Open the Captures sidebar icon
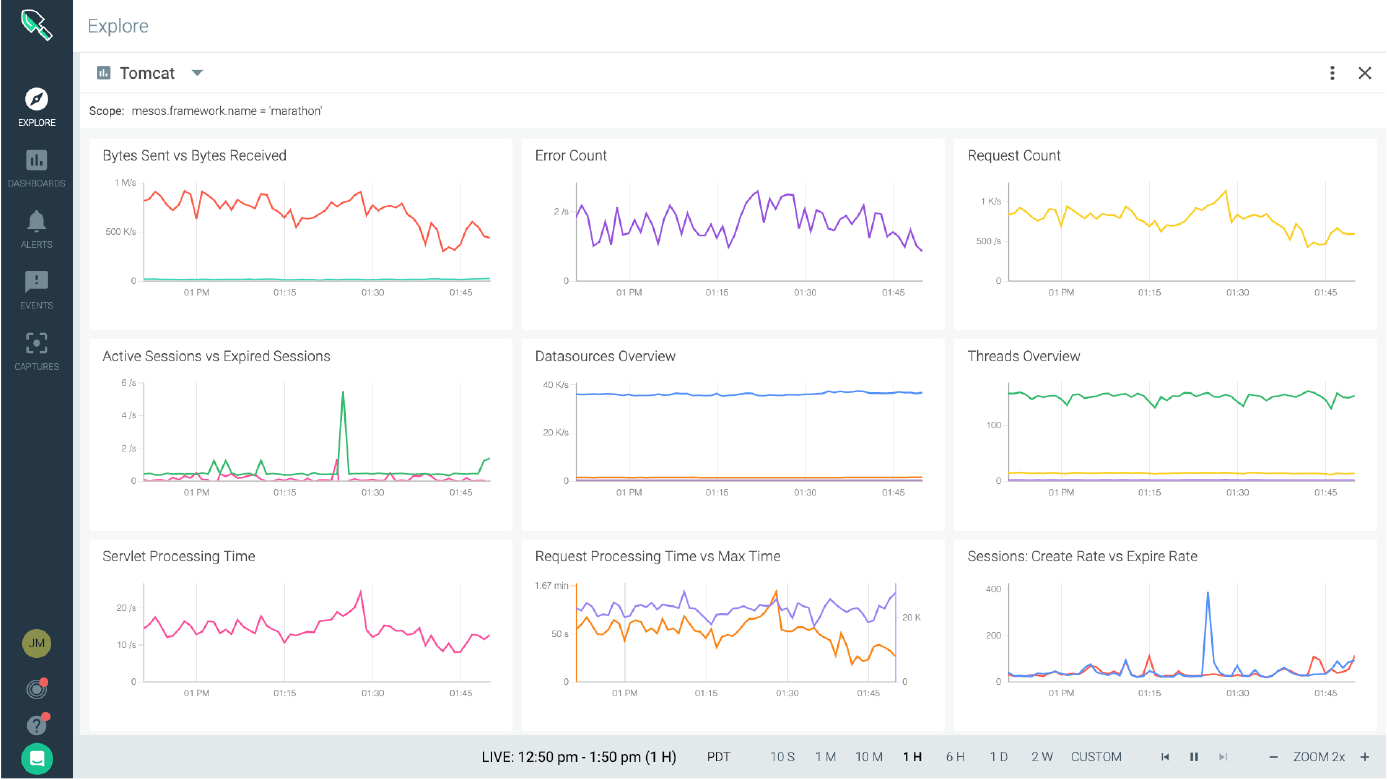 (x=36, y=343)
